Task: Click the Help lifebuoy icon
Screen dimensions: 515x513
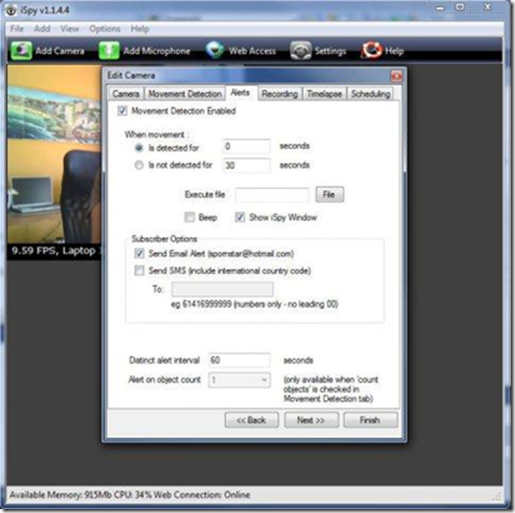Action: point(371,51)
